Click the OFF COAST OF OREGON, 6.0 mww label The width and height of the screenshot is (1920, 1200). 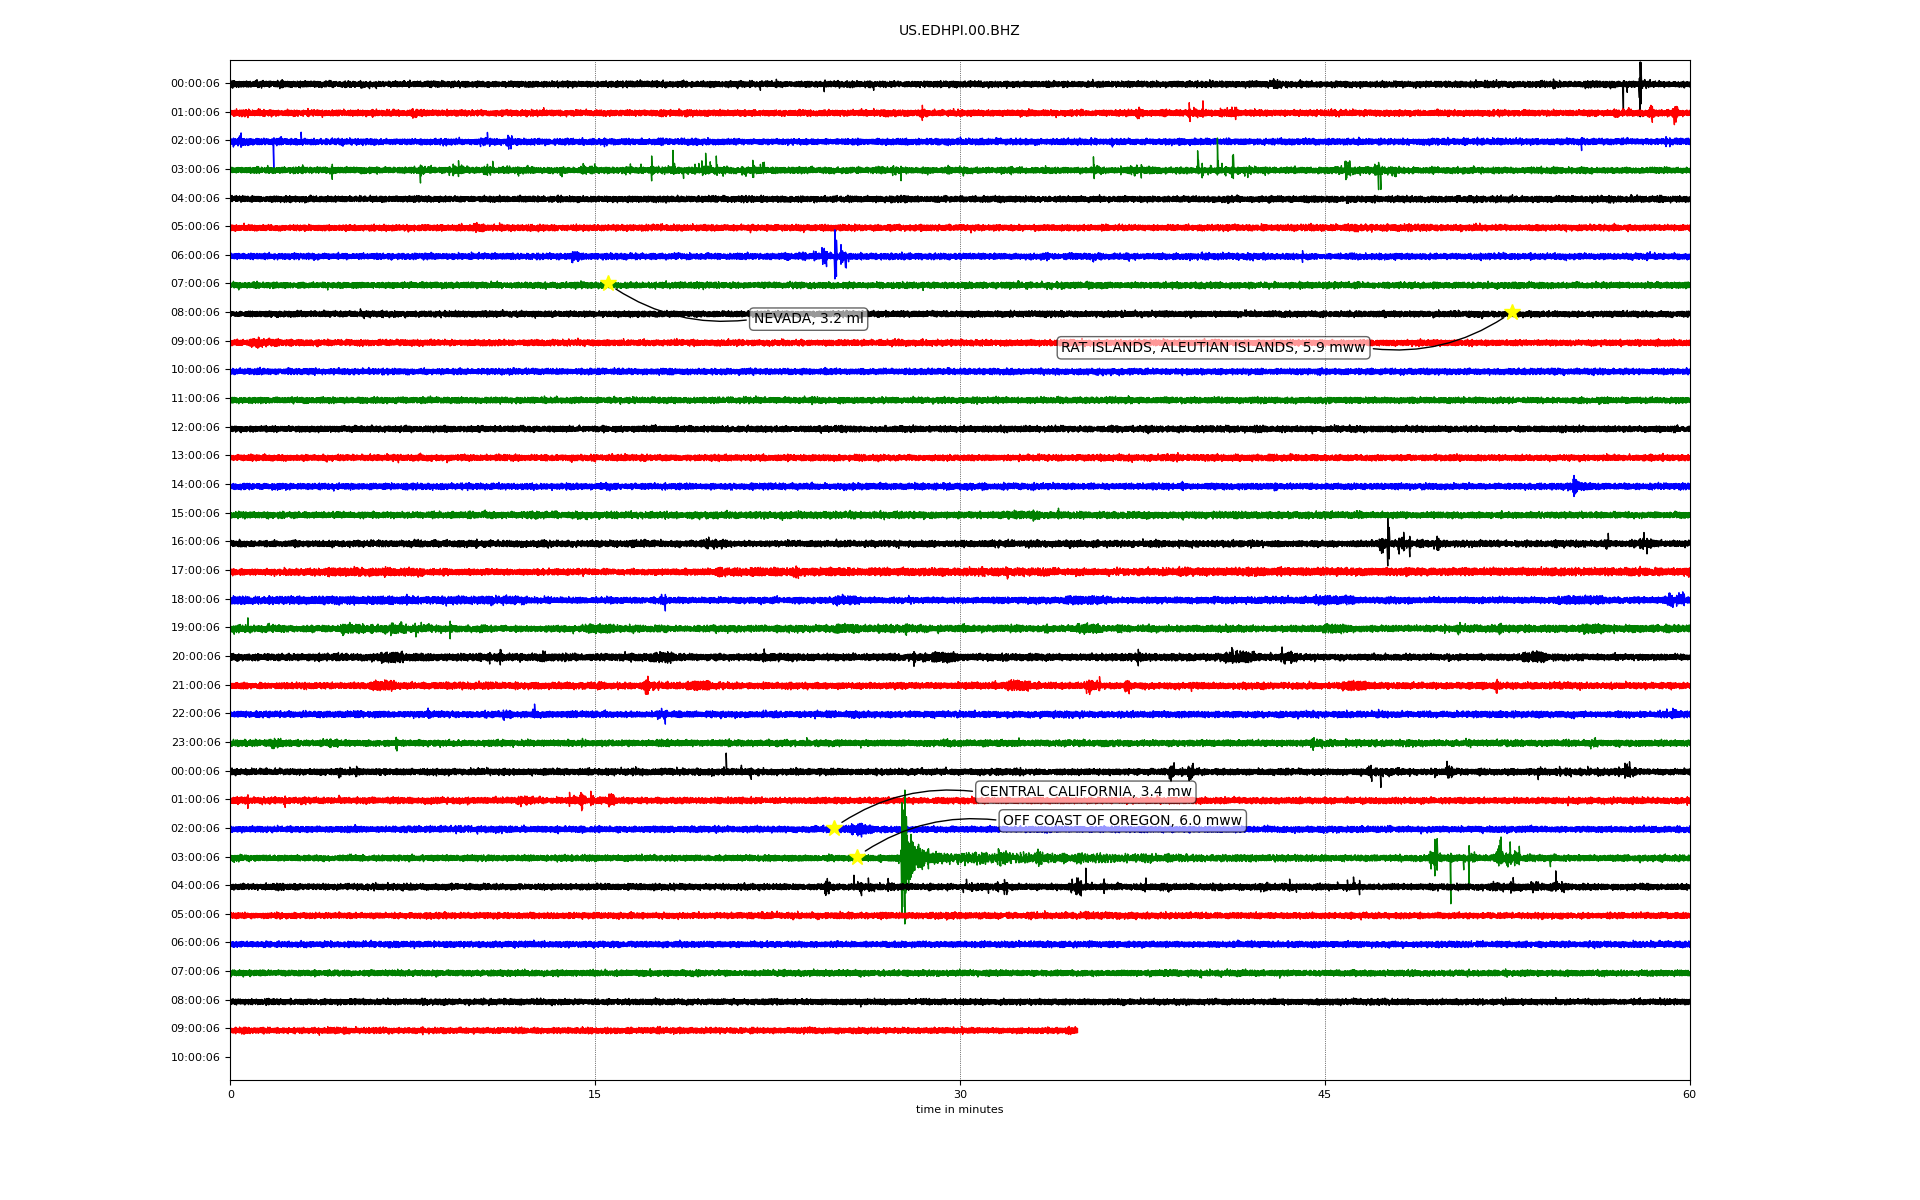coord(1121,821)
